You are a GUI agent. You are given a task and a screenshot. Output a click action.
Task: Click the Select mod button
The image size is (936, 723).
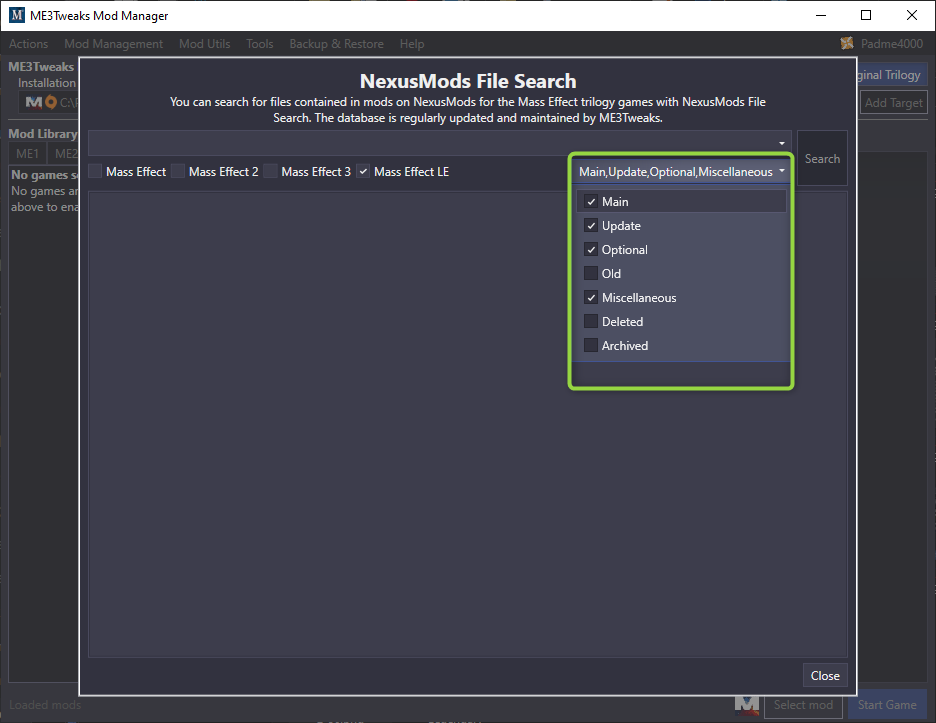(x=803, y=704)
